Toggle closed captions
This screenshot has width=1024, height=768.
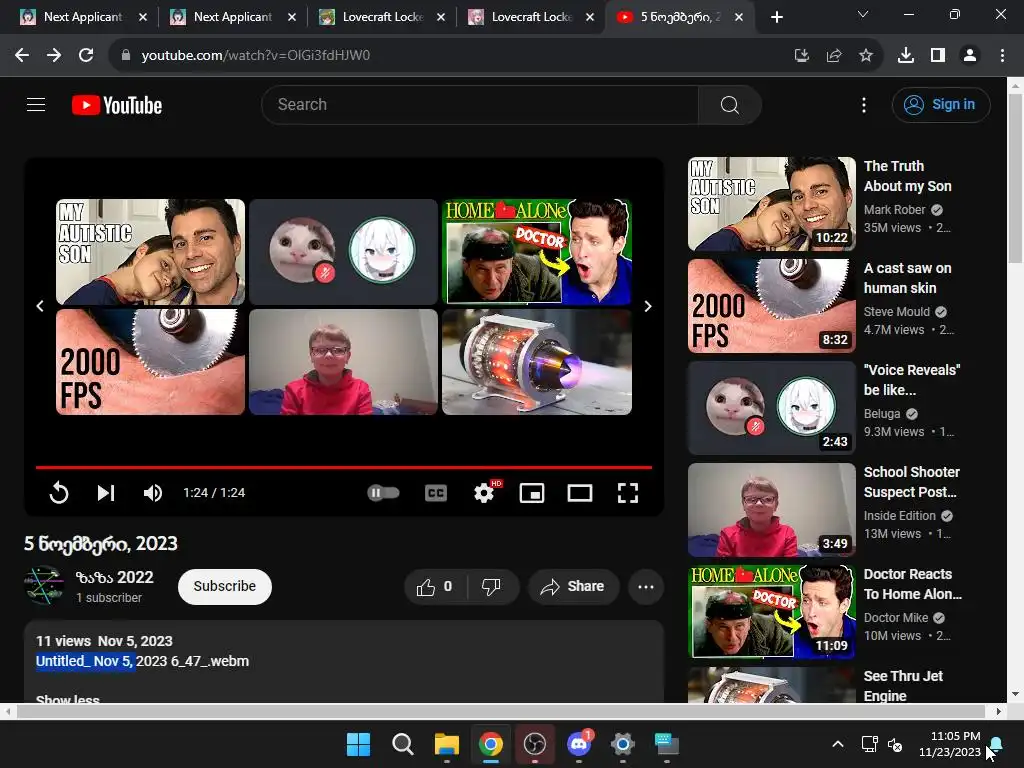coord(436,493)
